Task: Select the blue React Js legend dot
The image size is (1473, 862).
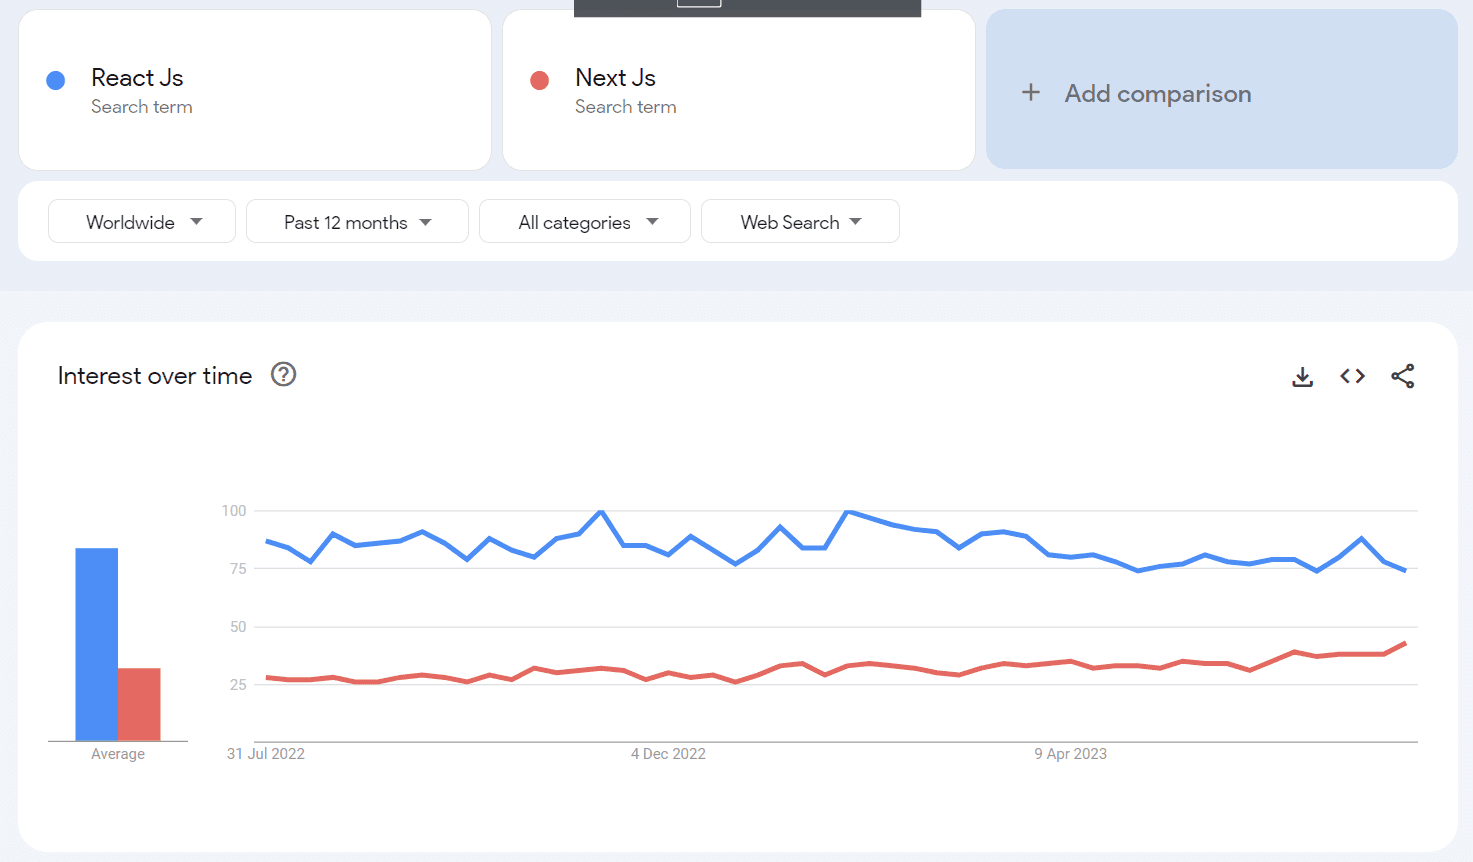Action: click(55, 79)
